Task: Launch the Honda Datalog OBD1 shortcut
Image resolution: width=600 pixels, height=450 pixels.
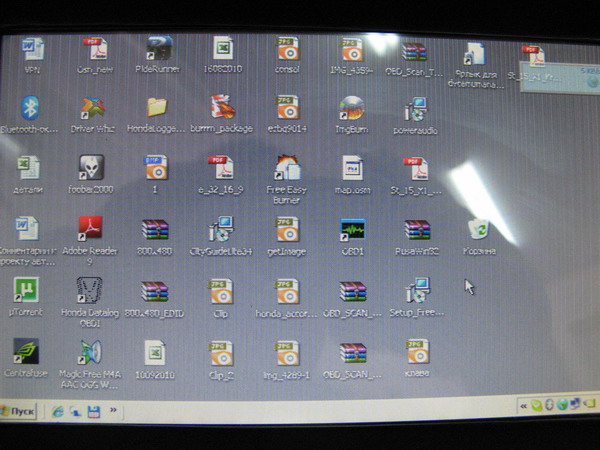Action: (89, 290)
